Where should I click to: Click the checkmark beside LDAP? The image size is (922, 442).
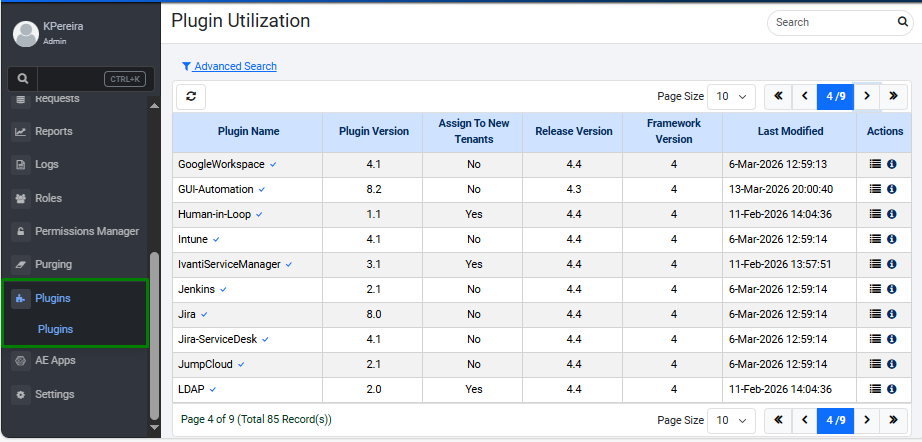click(213, 389)
